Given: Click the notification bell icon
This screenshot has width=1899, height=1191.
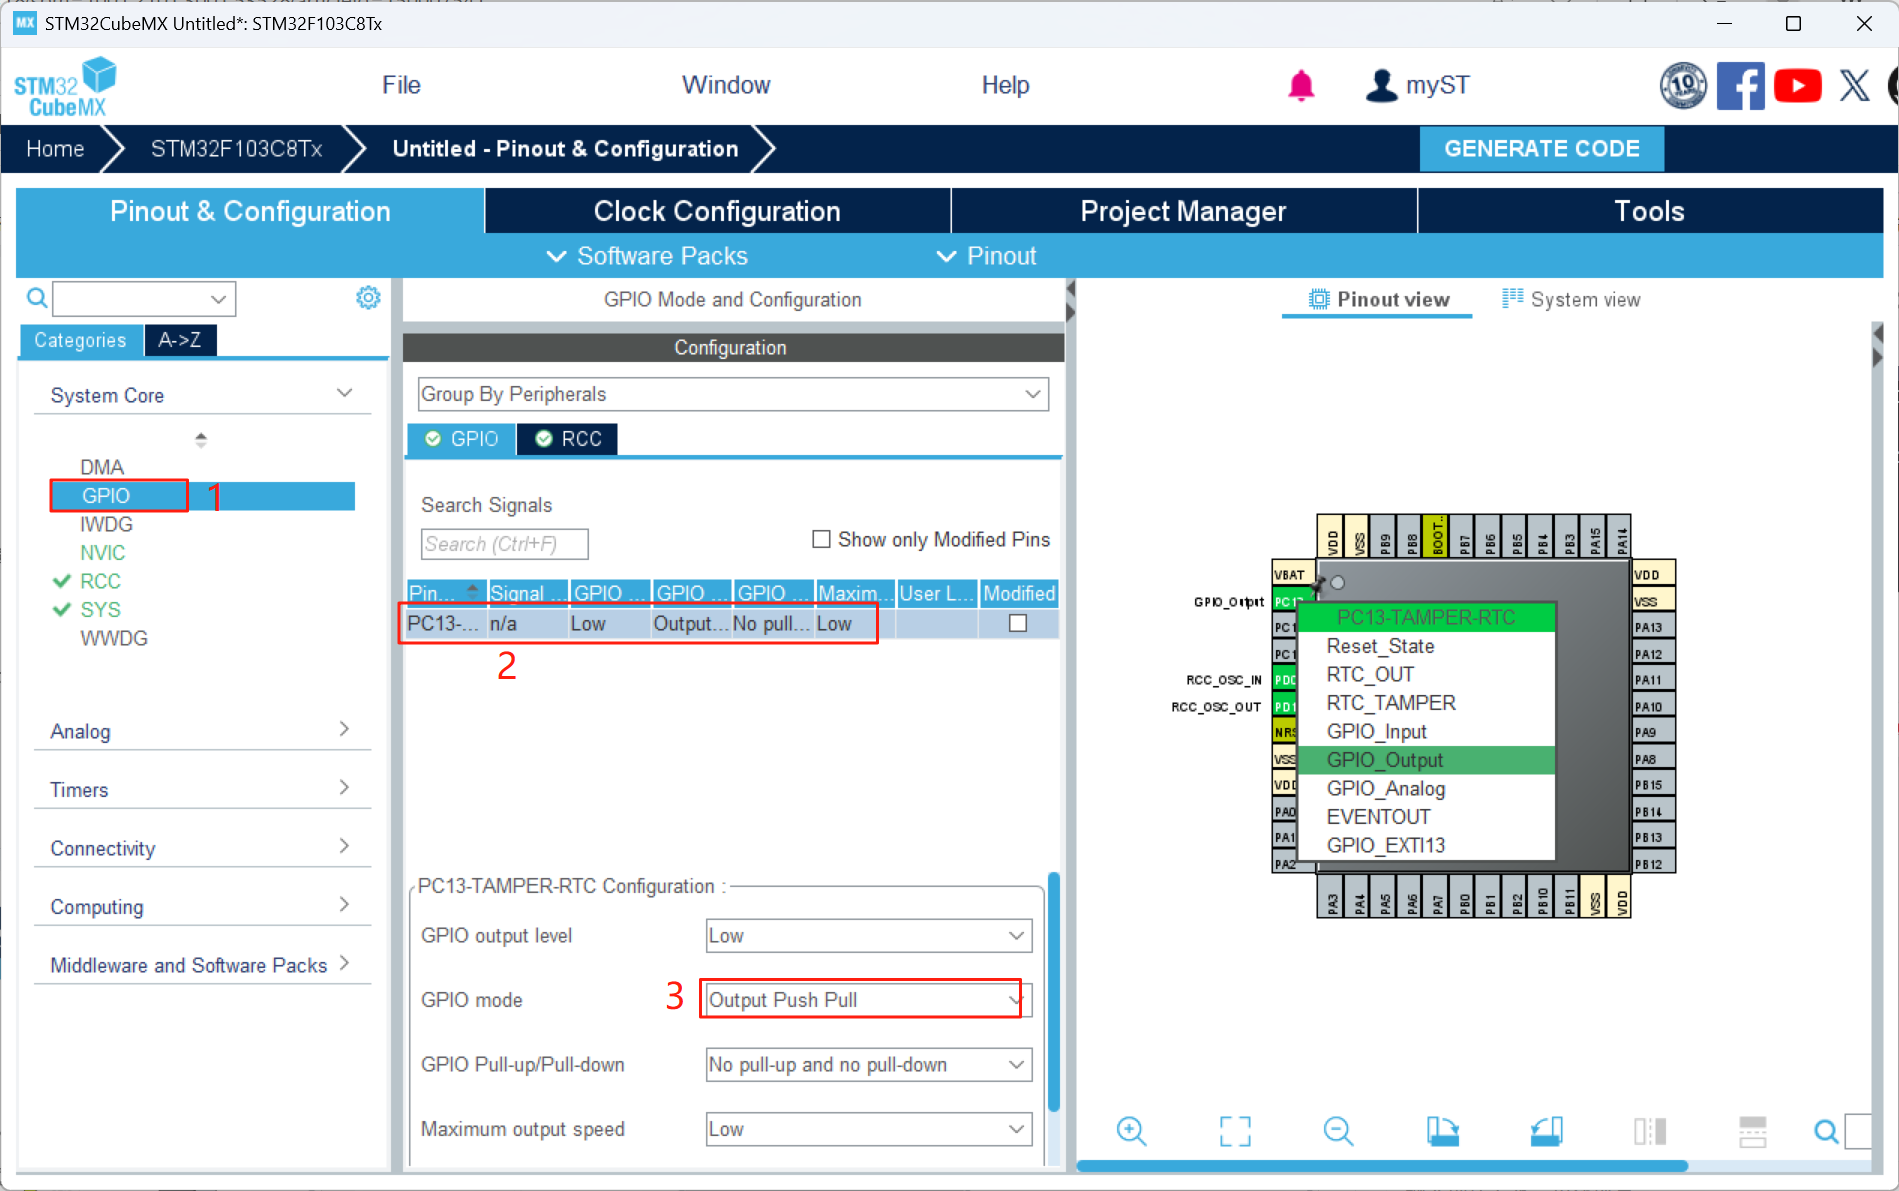Looking at the screenshot, I should pos(1301,86).
